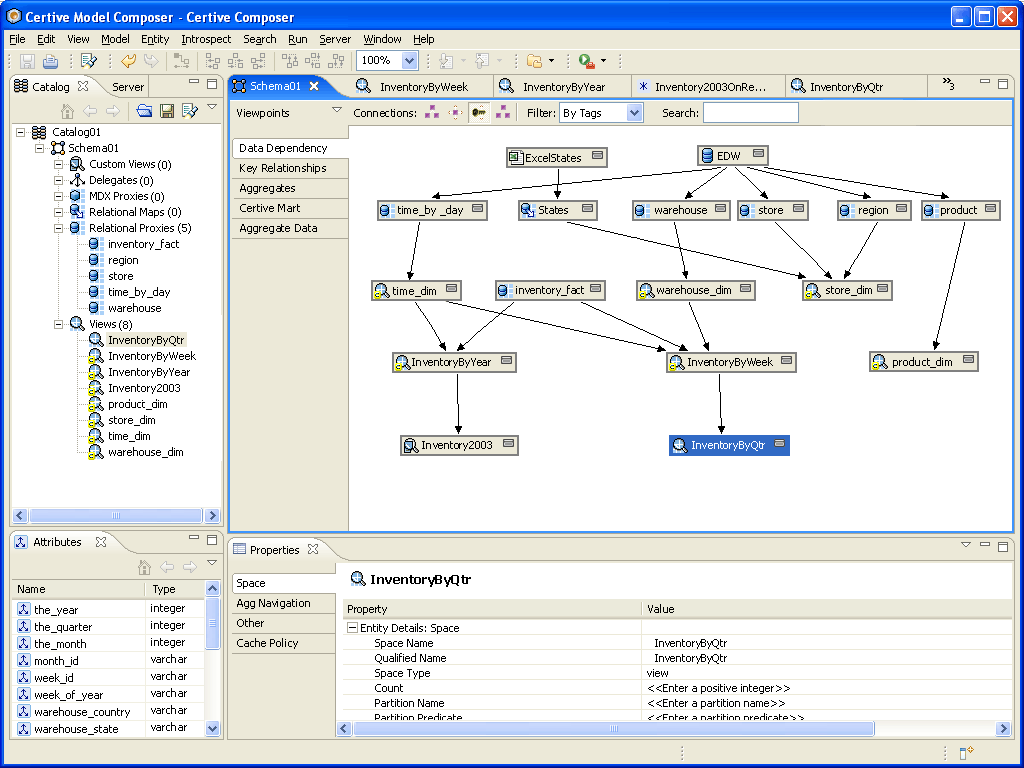Screen dimensions: 1024x768
Task: Select the store_dim diagram node
Action: click(x=847, y=290)
